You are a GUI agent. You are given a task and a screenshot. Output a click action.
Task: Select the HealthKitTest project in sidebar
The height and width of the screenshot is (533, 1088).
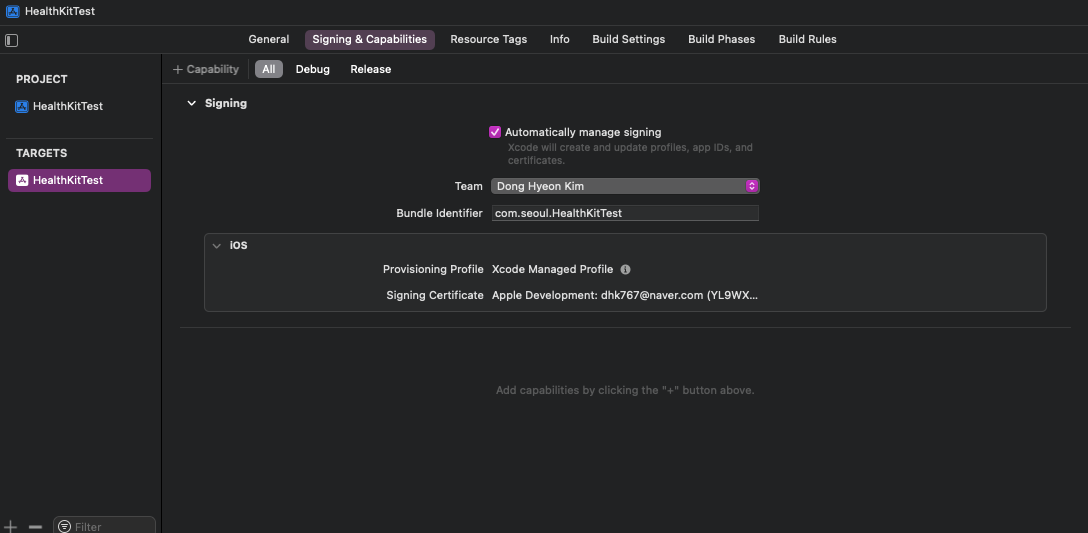[67, 107]
